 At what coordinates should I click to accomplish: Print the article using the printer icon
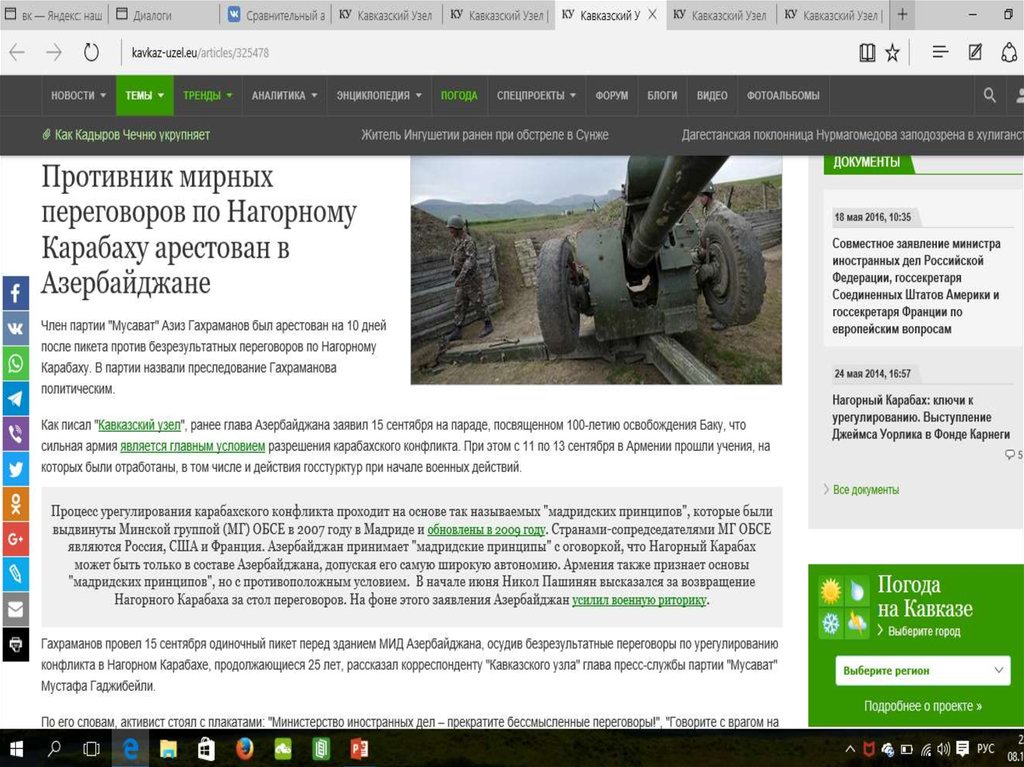click(x=16, y=644)
